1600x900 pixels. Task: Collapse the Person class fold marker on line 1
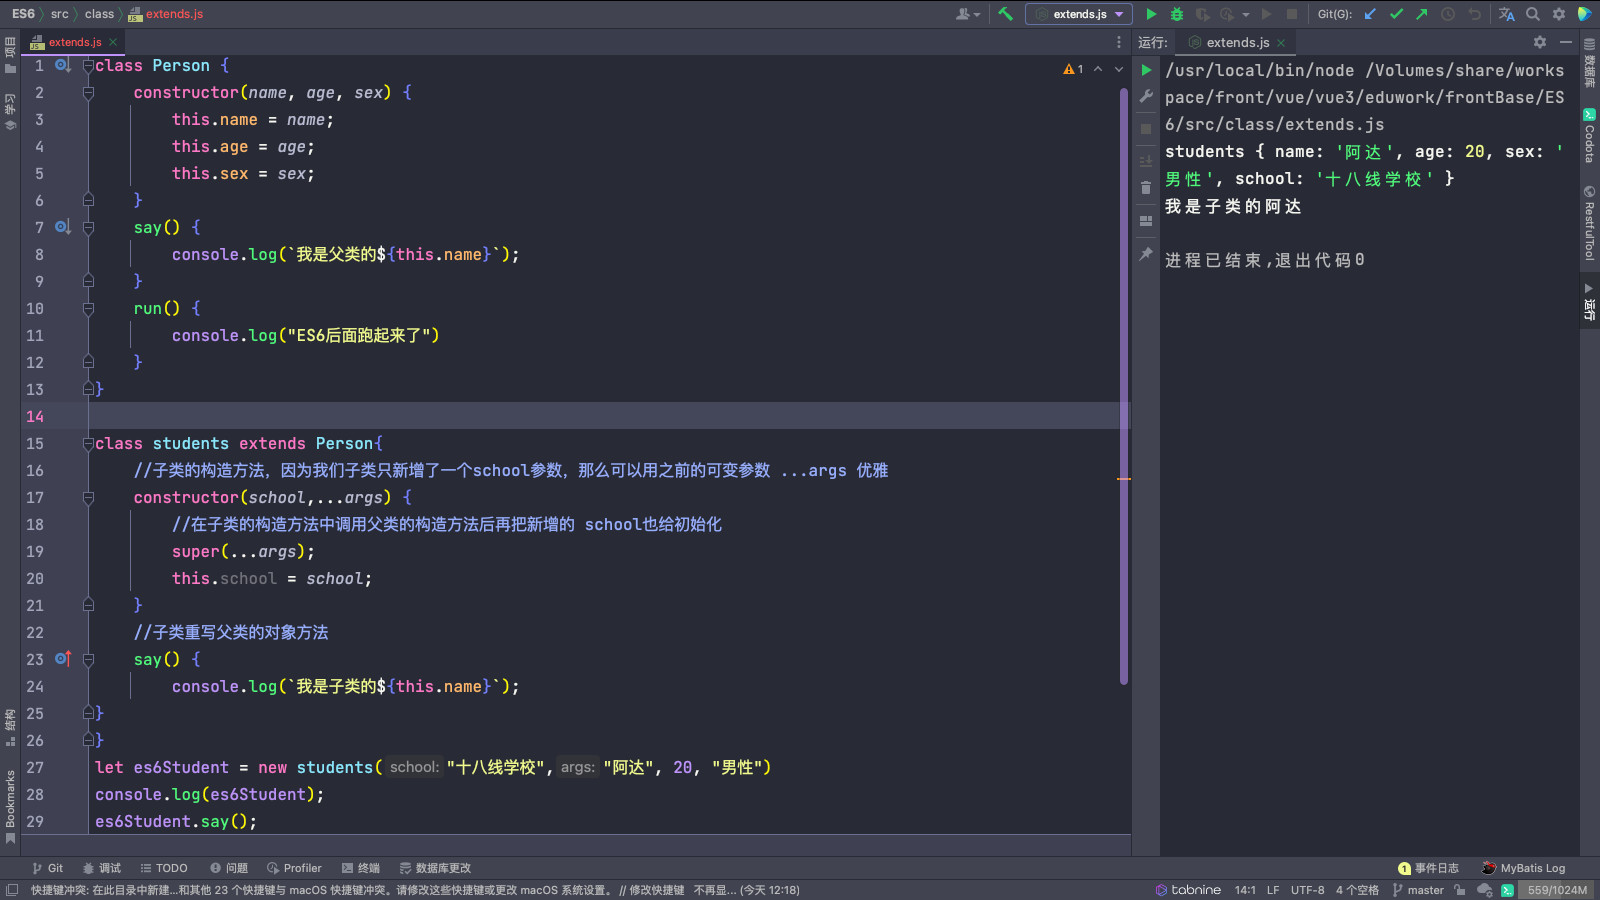click(88, 66)
